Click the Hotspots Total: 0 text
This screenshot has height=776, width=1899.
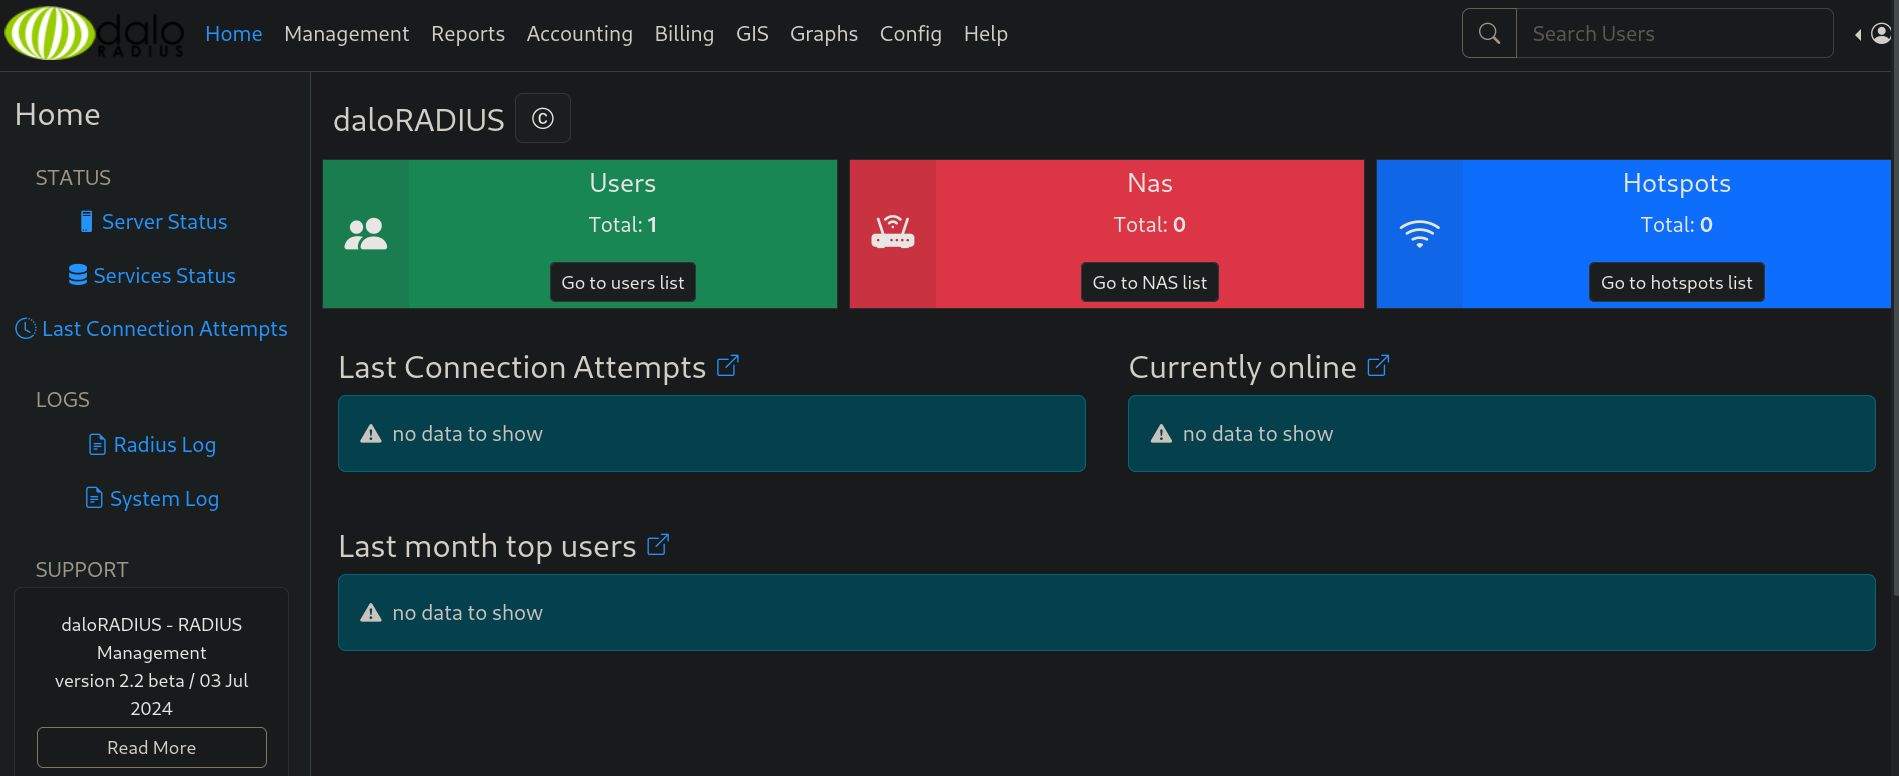pyautogui.click(x=1677, y=225)
